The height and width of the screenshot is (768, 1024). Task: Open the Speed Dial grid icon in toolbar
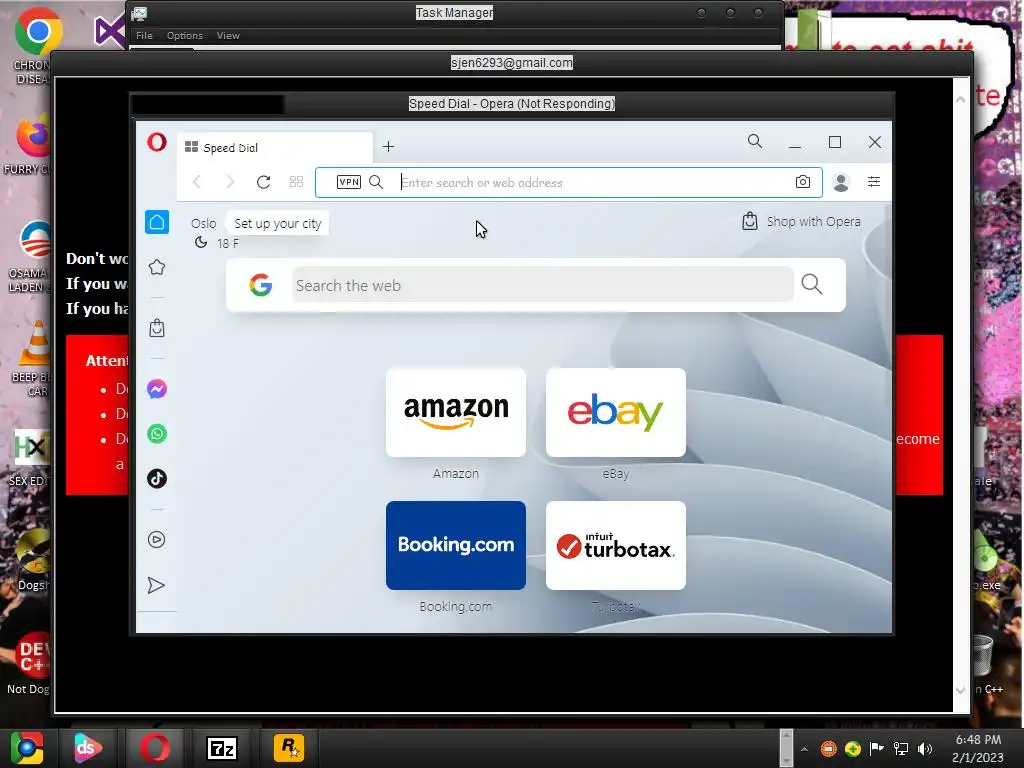pos(296,182)
